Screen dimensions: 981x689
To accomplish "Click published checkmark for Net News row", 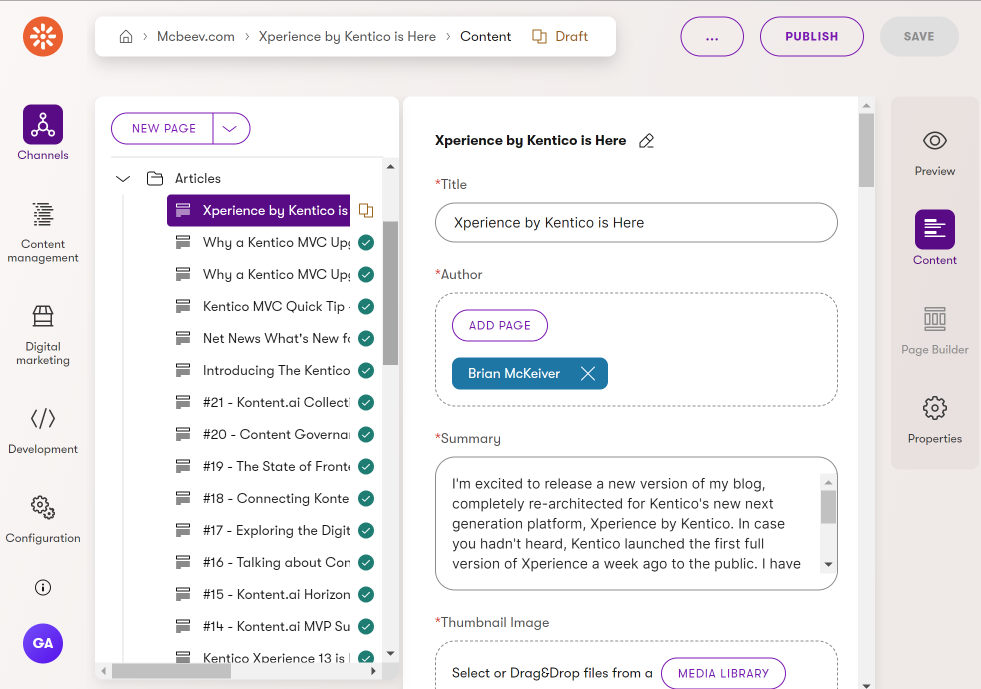I will [x=366, y=339].
